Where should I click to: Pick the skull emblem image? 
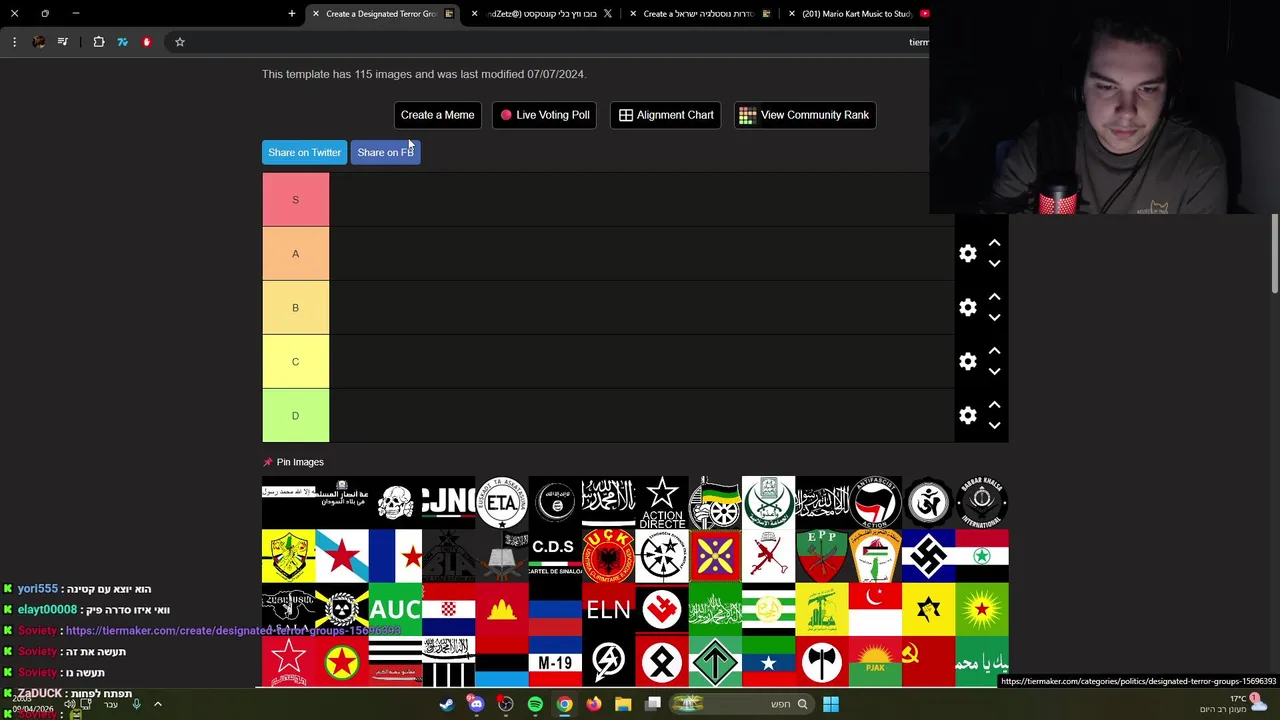click(x=395, y=502)
